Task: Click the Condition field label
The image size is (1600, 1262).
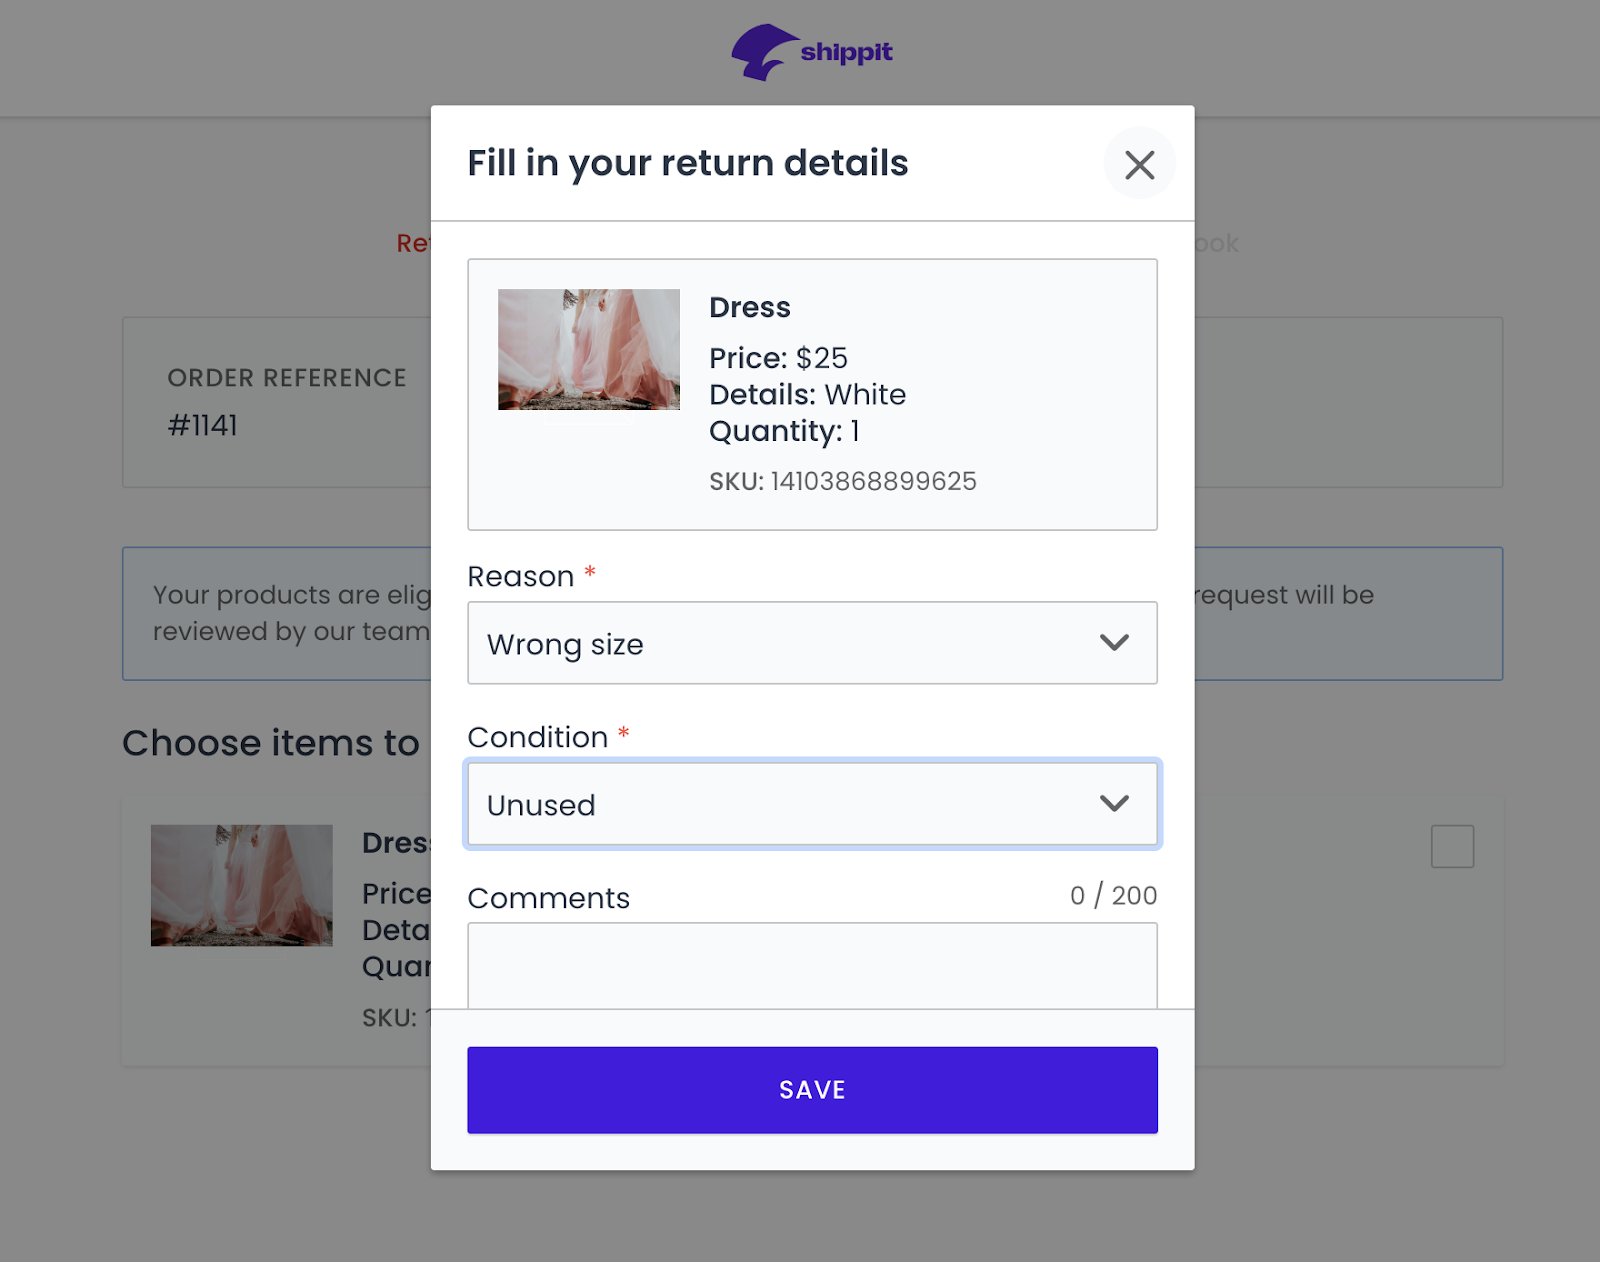Action: click(x=537, y=737)
